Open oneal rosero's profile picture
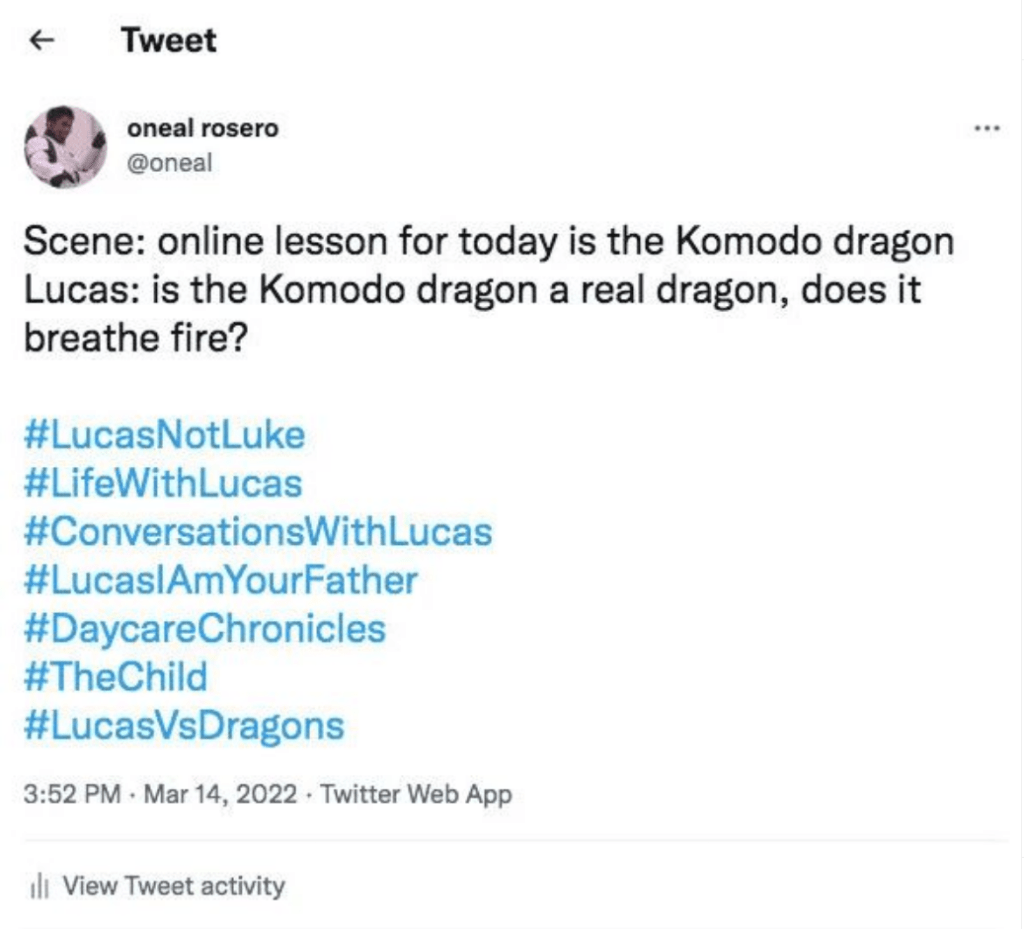 click(x=65, y=146)
